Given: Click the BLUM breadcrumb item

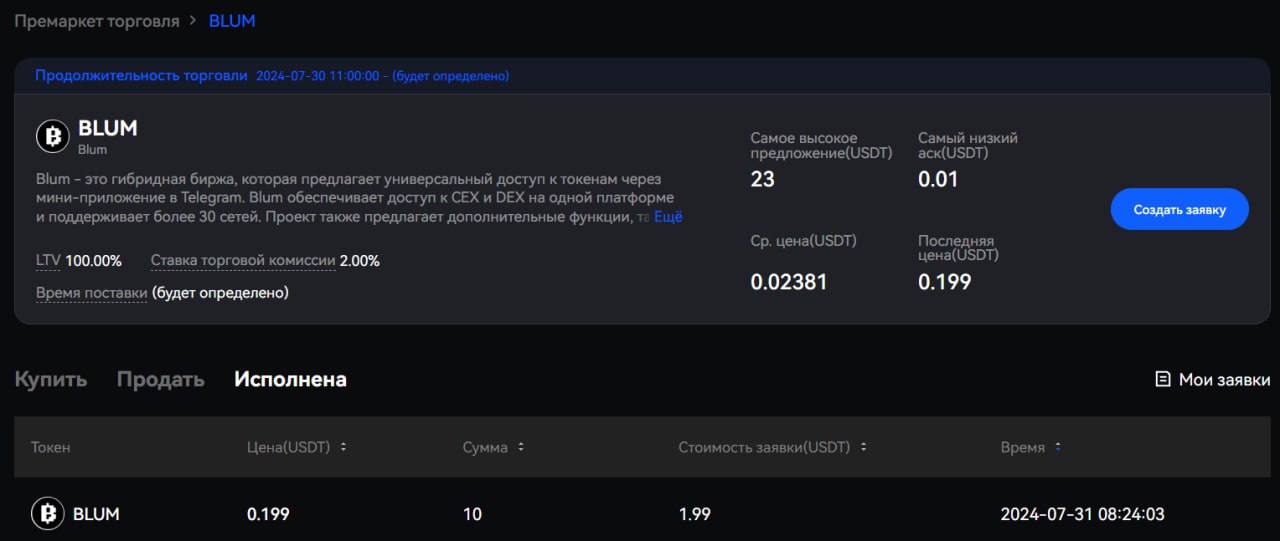Looking at the screenshot, I should coord(232,21).
